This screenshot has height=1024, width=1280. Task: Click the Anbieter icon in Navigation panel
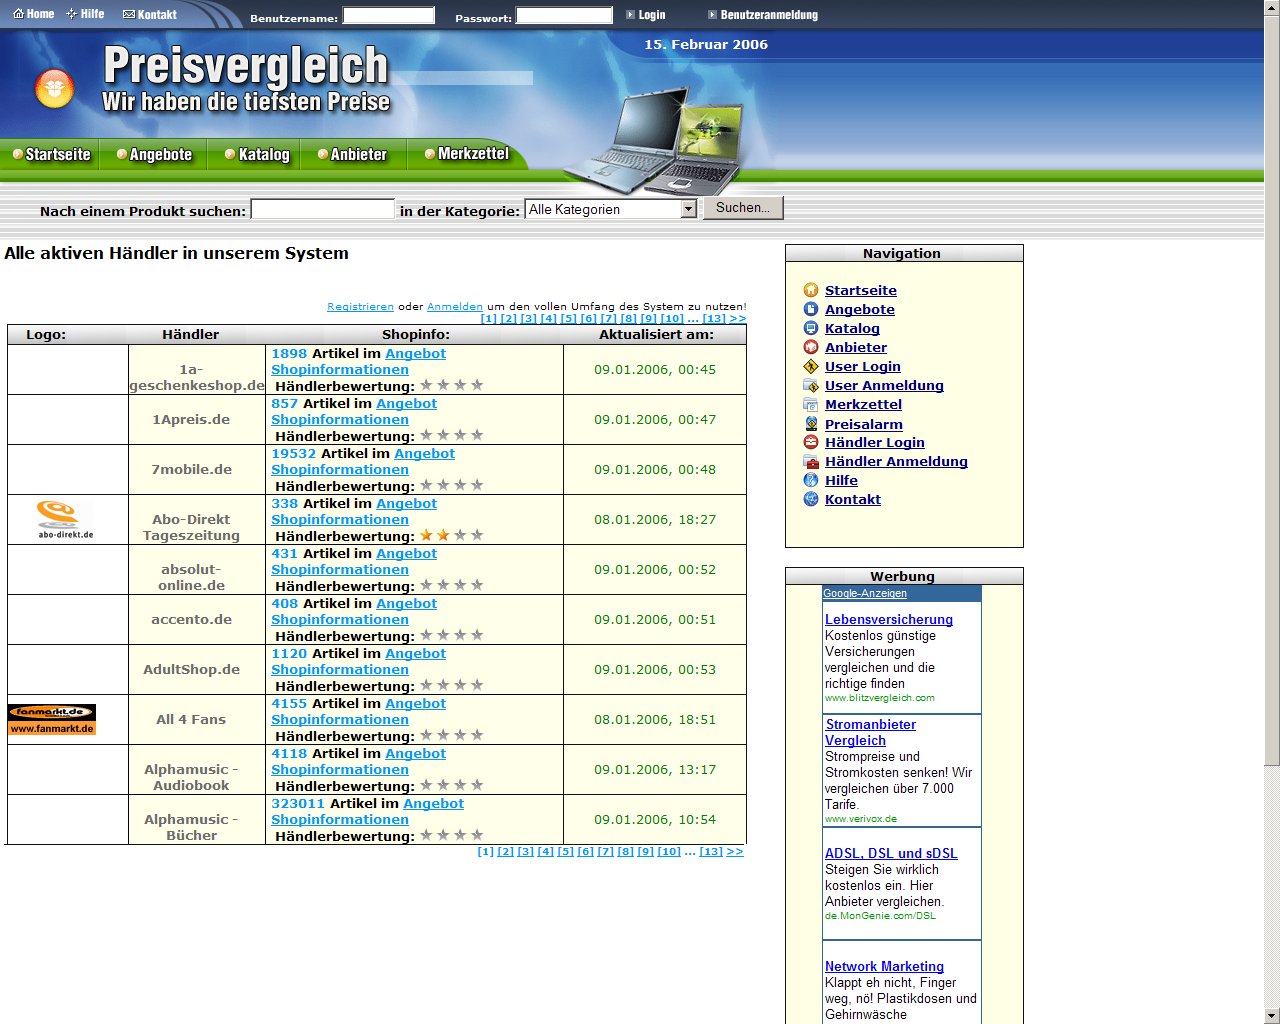pos(811,347)
